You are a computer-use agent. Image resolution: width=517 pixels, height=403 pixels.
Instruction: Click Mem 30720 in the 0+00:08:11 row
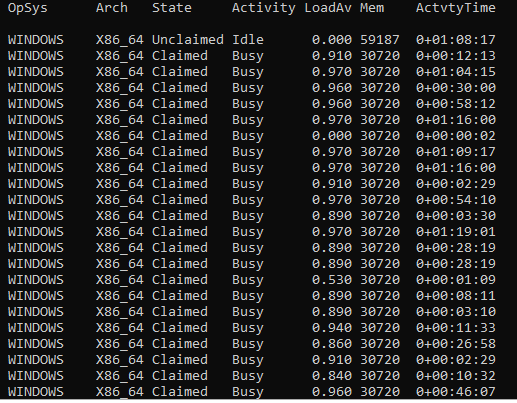click(x=380, y=296)
